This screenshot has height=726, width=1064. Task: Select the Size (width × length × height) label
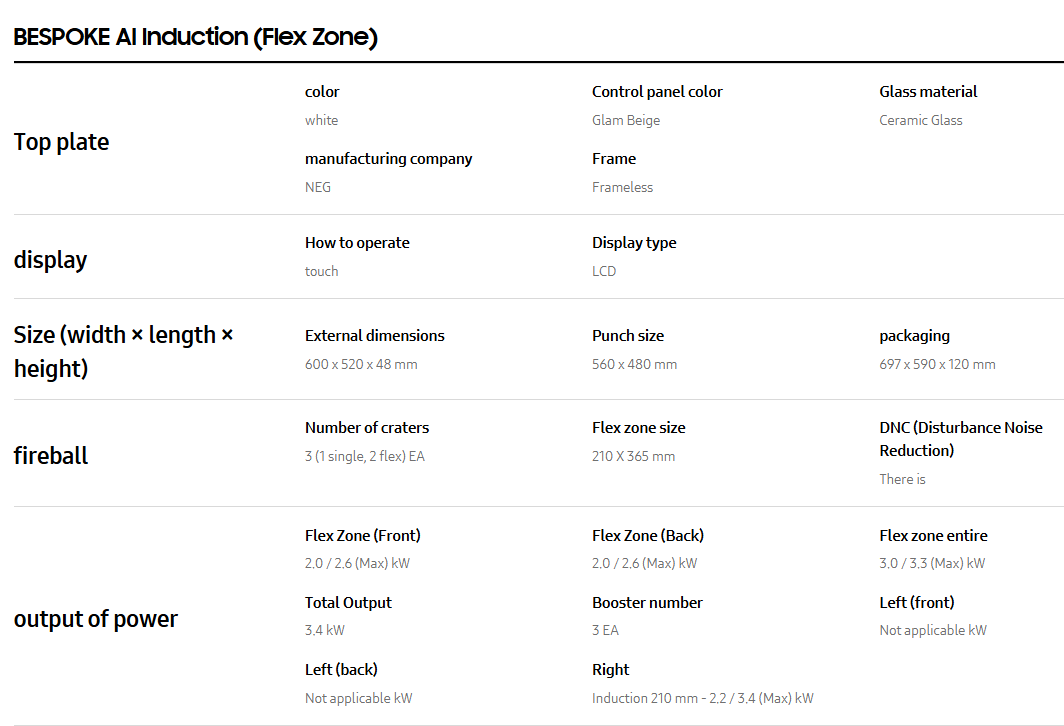pos(123,351)
